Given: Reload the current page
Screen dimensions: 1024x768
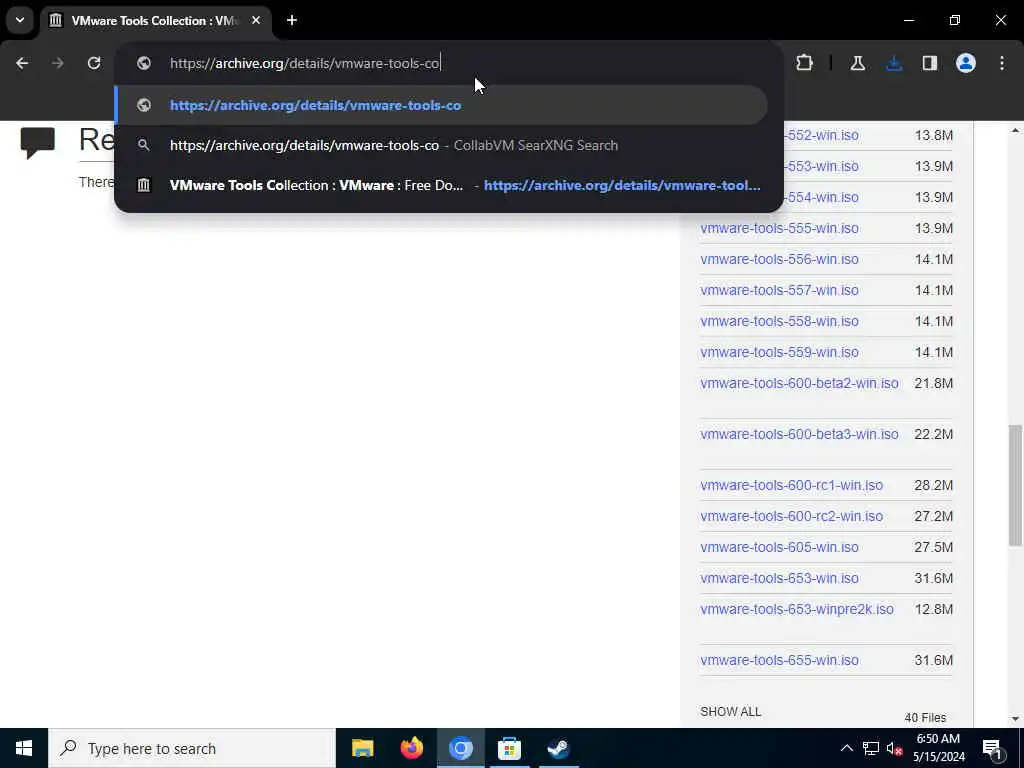Looking at the screenshot, I should click(x=94, y=63).
